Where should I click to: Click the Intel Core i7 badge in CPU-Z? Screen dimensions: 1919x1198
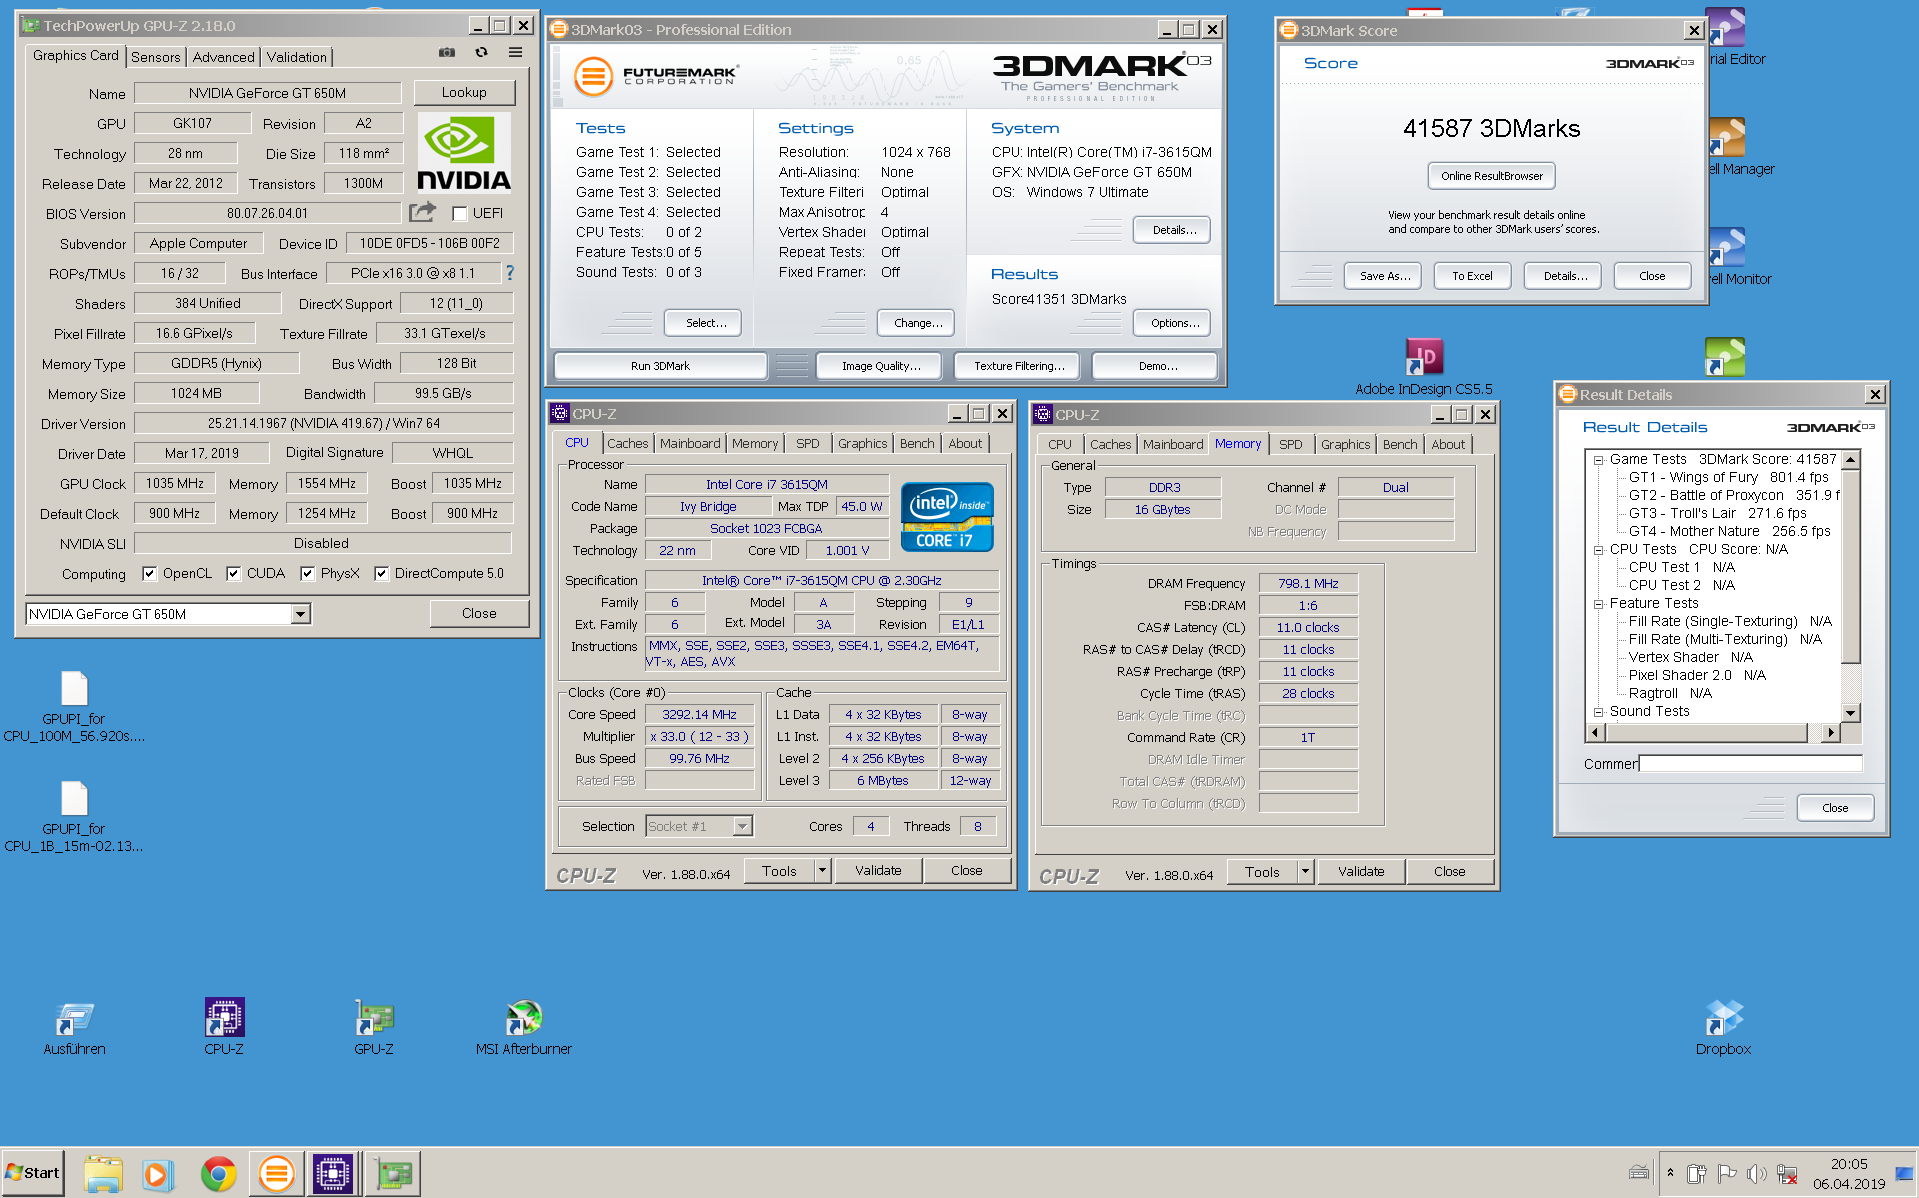point(946,517)
